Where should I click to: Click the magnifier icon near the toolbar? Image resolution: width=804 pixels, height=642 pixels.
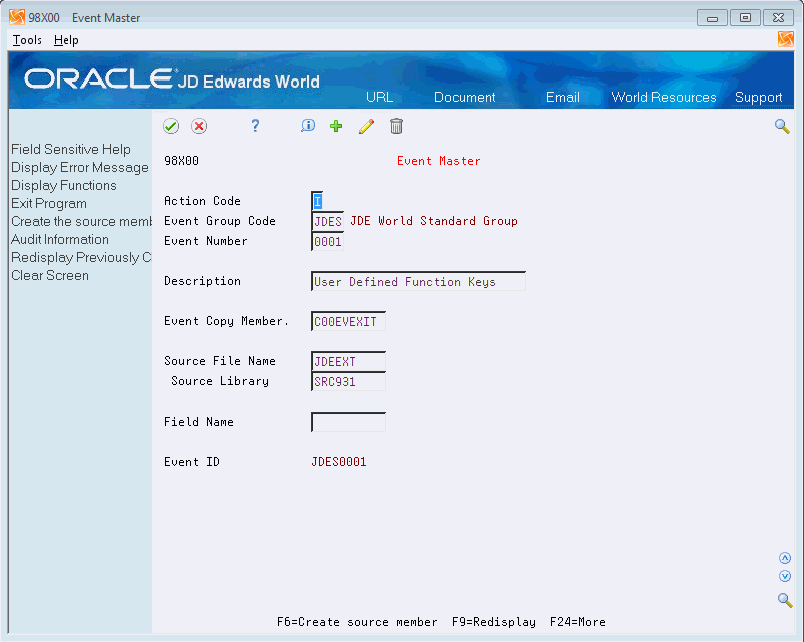[x=782, y=126]
